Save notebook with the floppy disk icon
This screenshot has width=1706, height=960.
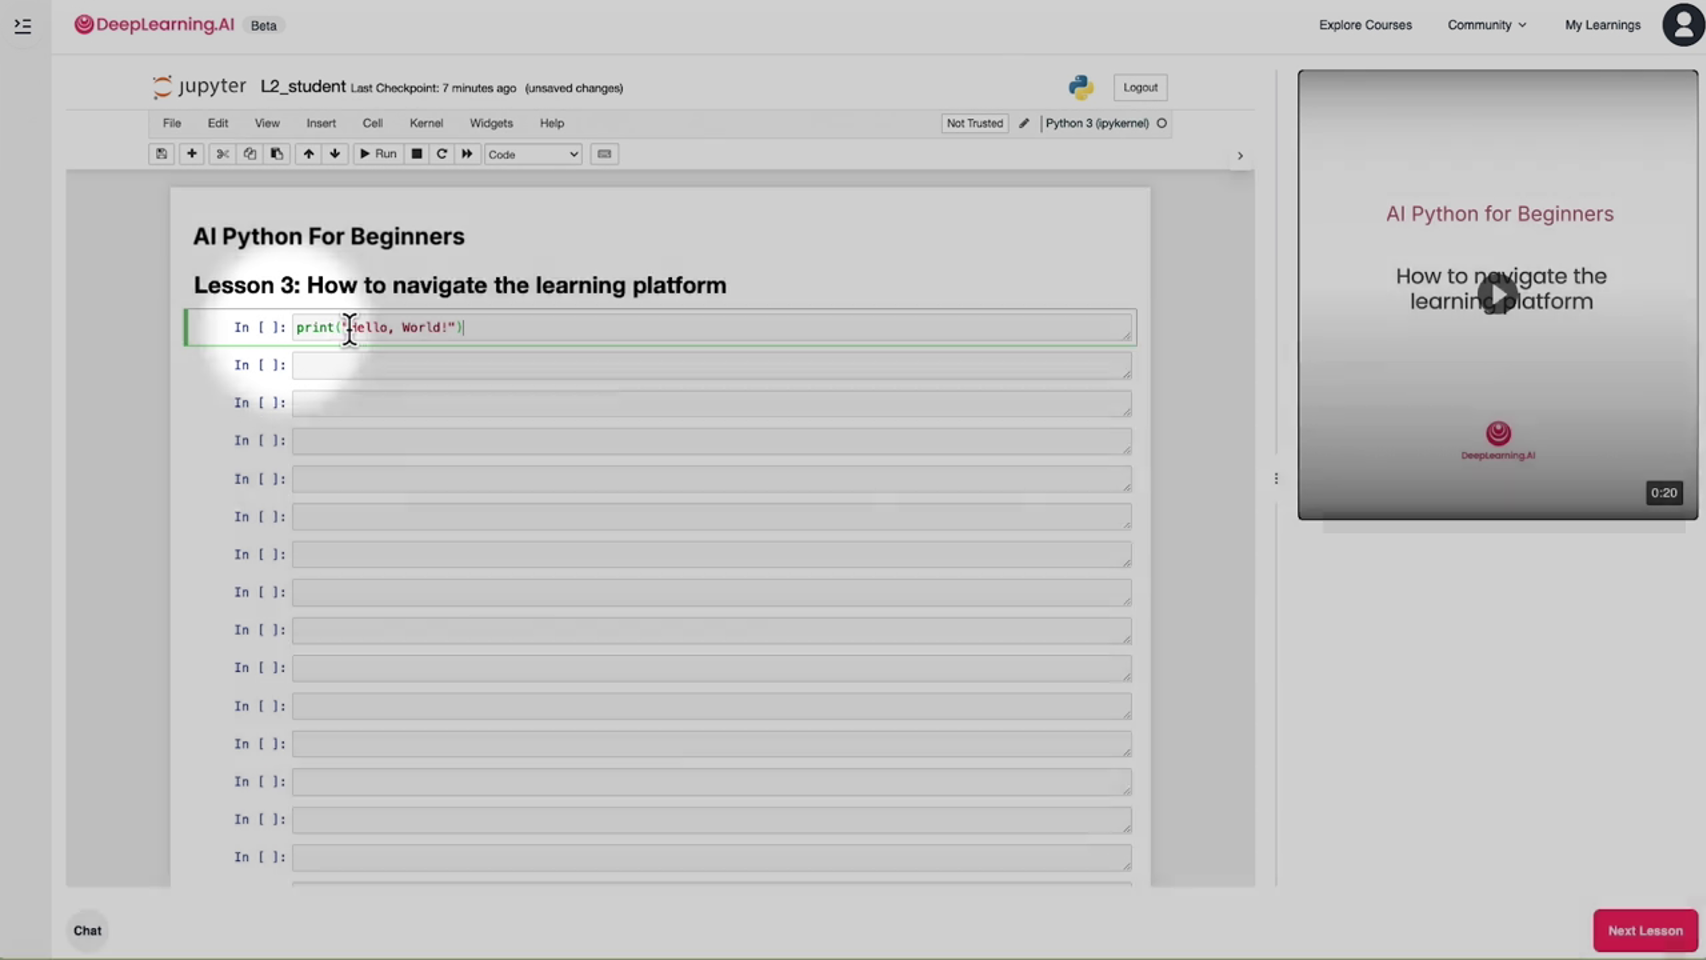[161, 154]
